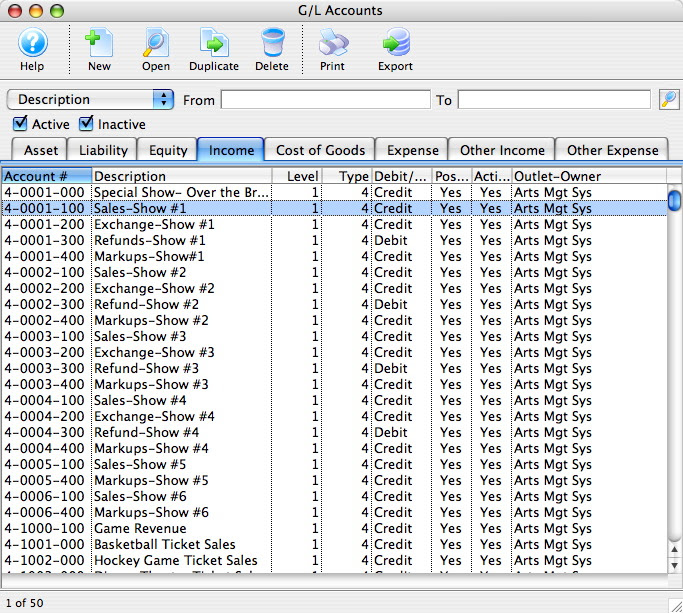This screenshot has height=613, width=683.
Task: Select the Refund-Show #4 row
Action: (334, 432)
